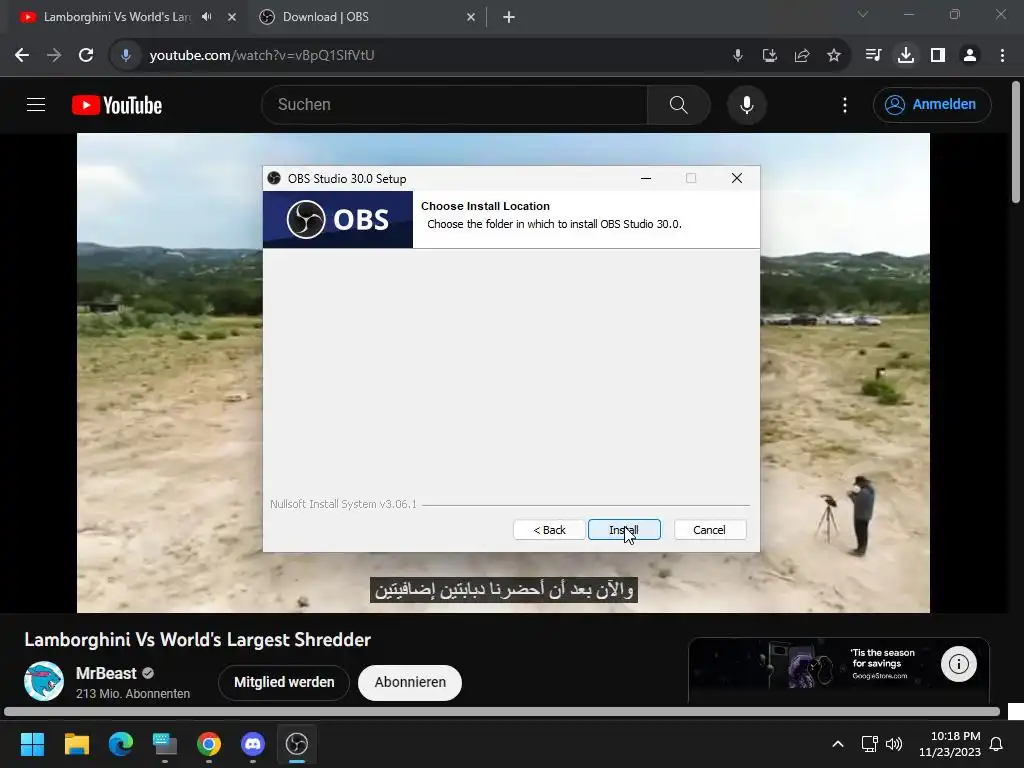The height and width of the screenshot is (768, 1024).
Task: Open the Google Store savings ad
Action: click(x=839, y=669)
